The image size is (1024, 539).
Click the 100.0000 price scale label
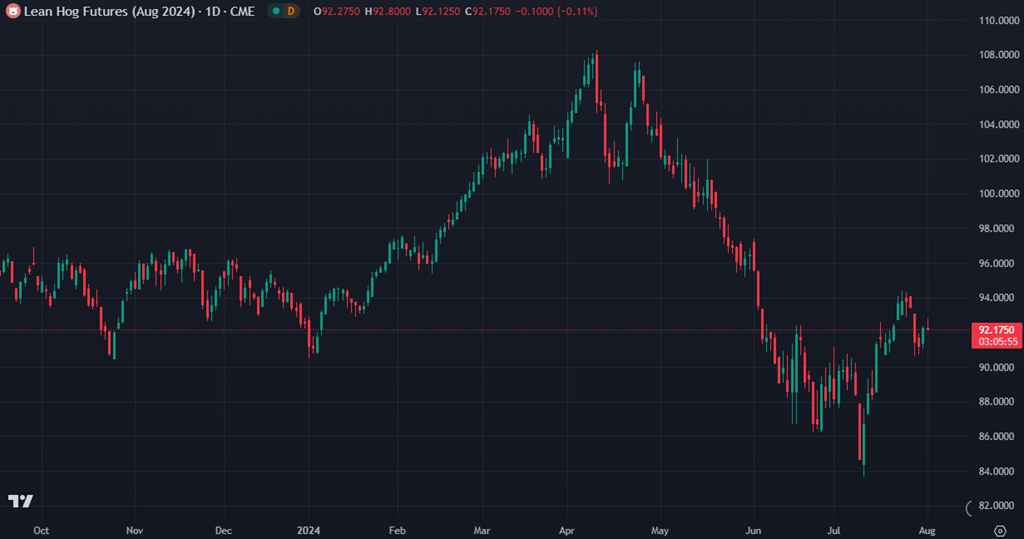tap(998, 194)
